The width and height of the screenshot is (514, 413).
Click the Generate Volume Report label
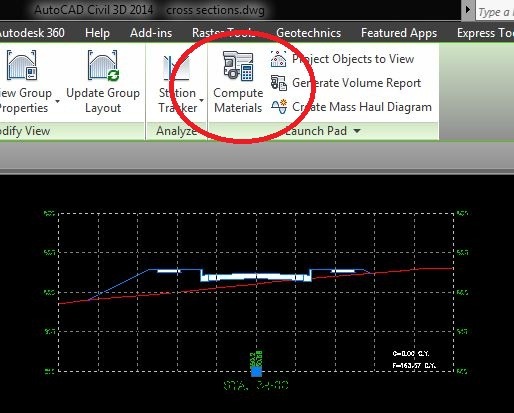coord(356,83)
